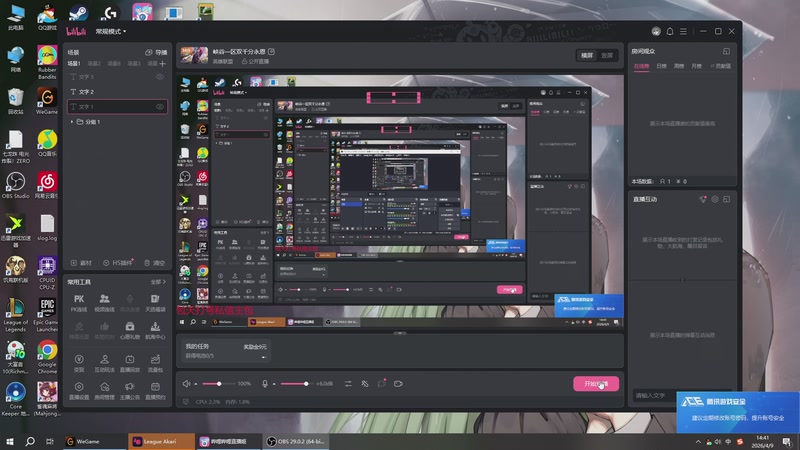Switch to 场景1 tab
This screenshot has height=450, width=800.
74,64
